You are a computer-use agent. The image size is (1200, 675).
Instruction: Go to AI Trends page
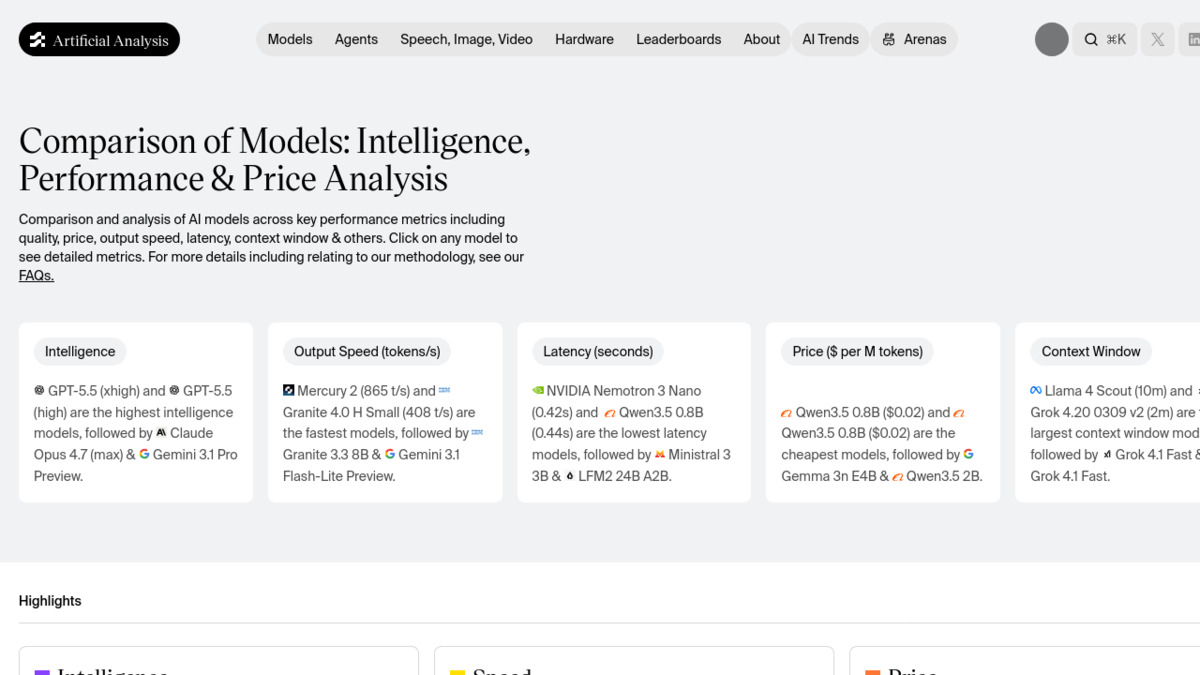[830, 40]
